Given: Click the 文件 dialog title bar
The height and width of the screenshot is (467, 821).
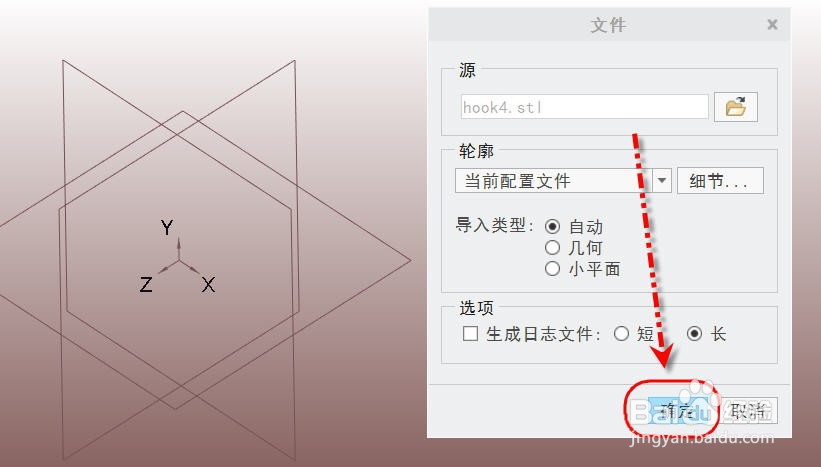Looking at the screenshot, I should (x=609, y=25).
